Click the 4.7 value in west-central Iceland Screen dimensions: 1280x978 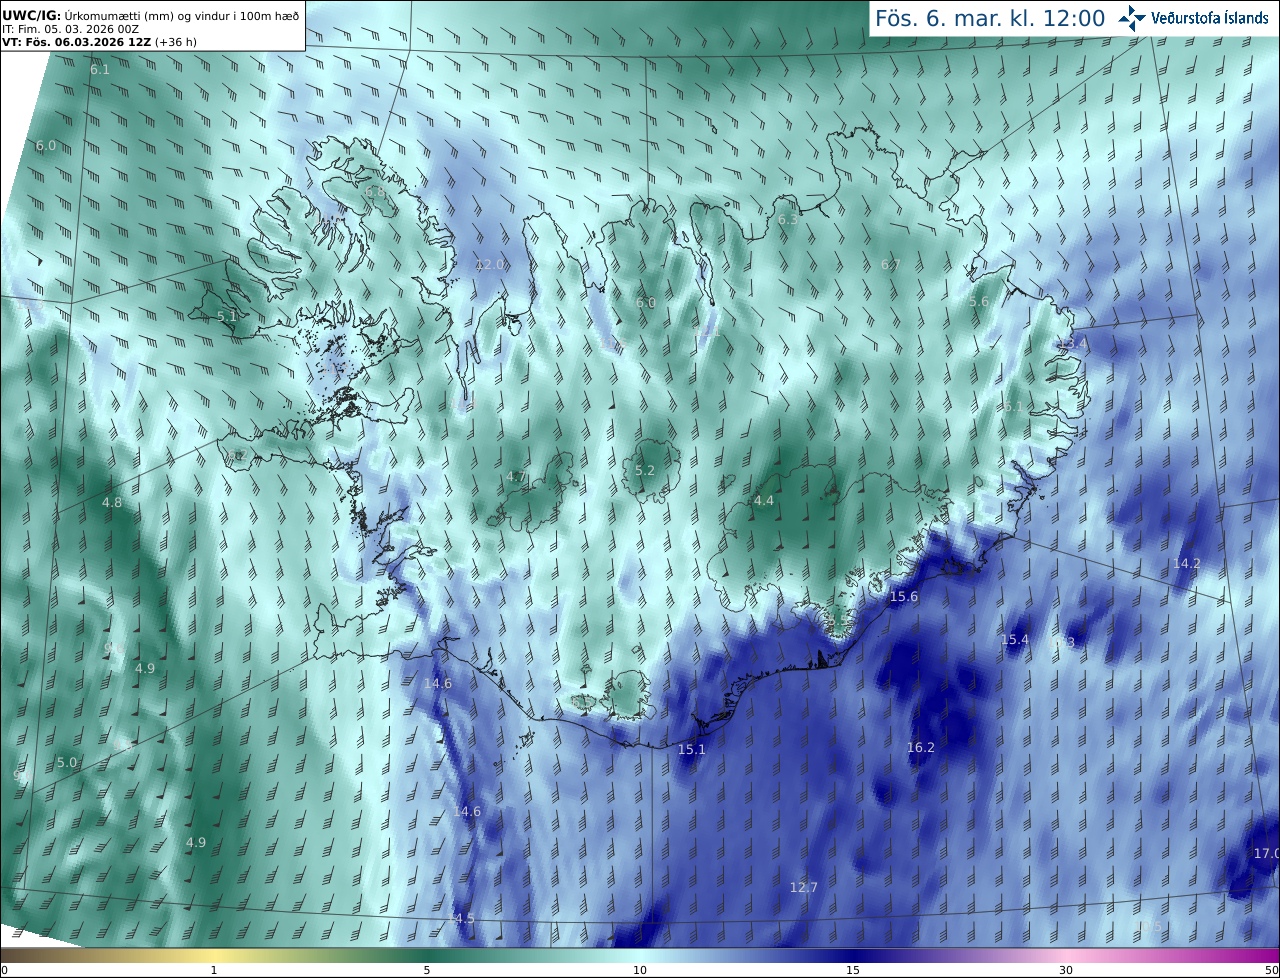(516, 477)
